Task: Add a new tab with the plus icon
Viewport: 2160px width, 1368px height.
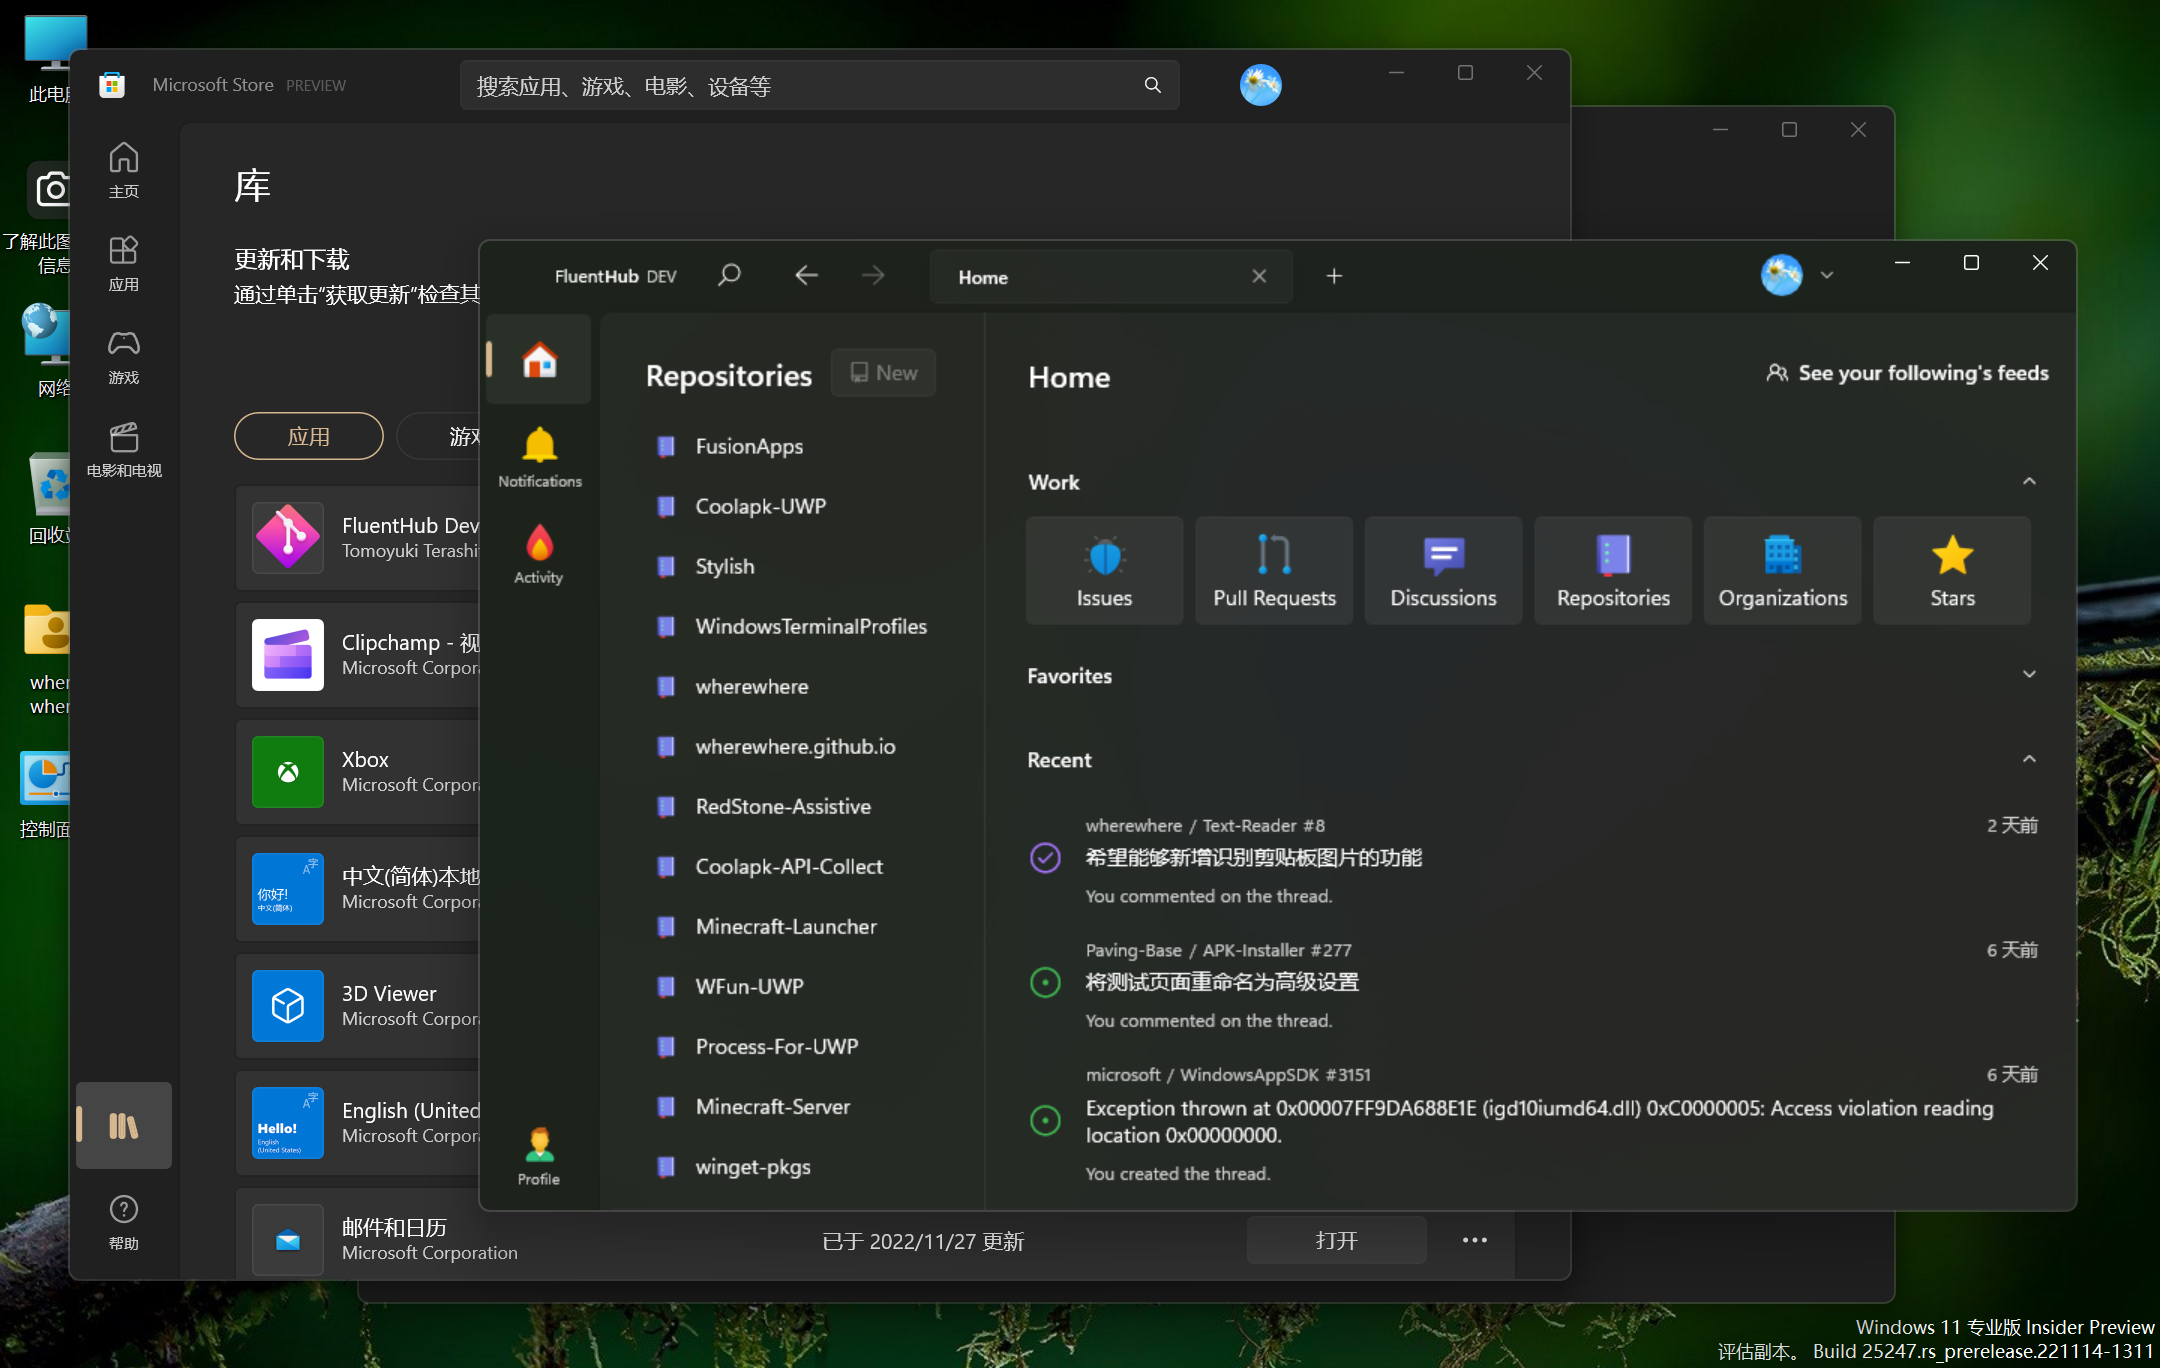Action: tap(1334, 276)
